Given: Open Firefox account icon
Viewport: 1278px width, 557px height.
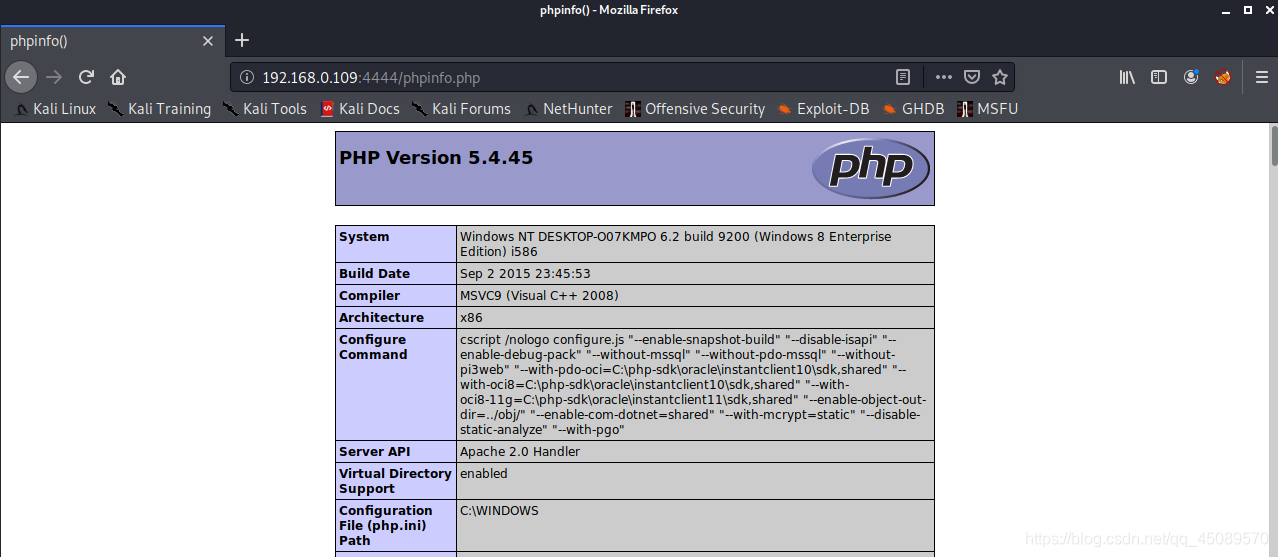Looking at the screenshot, I should [1191, 77].
